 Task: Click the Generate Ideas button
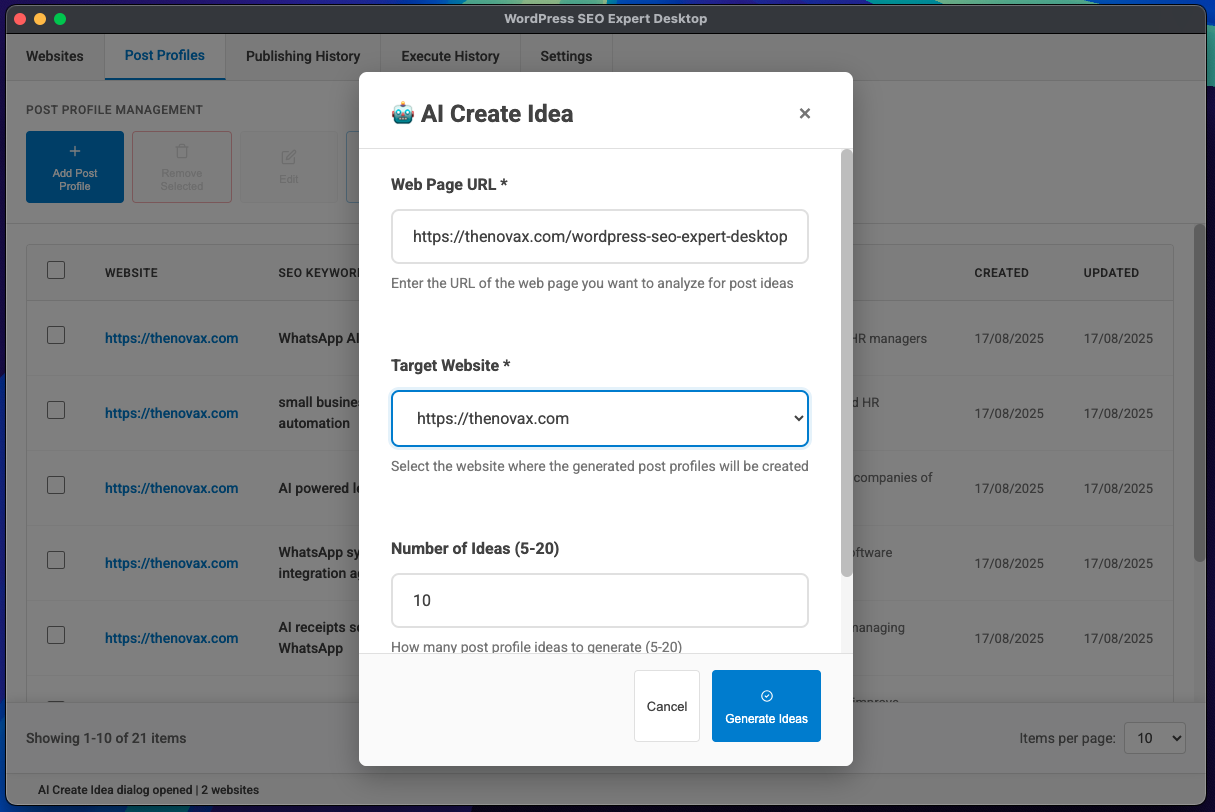tap(766, 706)
